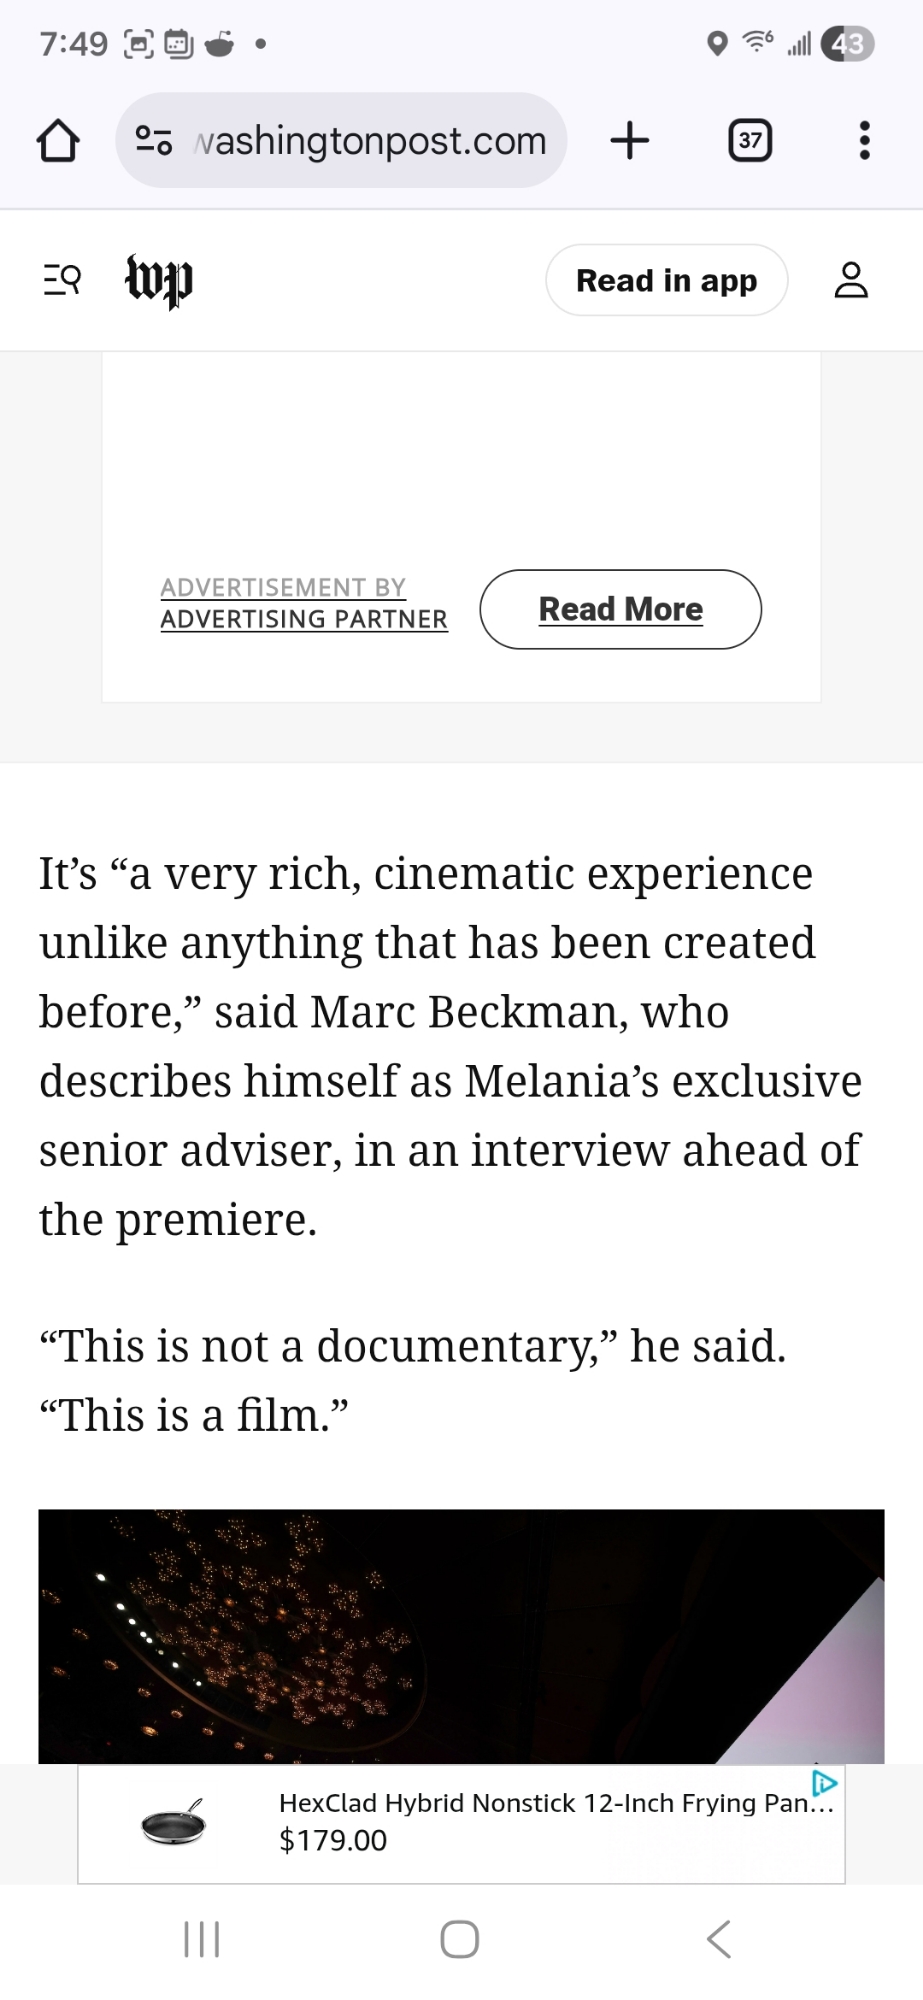The height and width of the screenshot is (2000, 923).
Task: Click Advertisement by Advertising Partner link
Action: coord(303,604)
